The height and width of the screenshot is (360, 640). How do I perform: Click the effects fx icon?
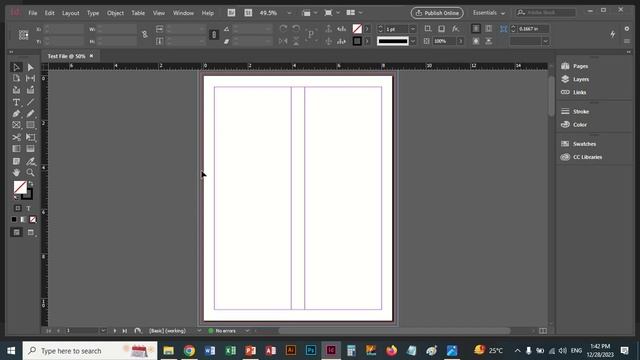click(456, 29)
